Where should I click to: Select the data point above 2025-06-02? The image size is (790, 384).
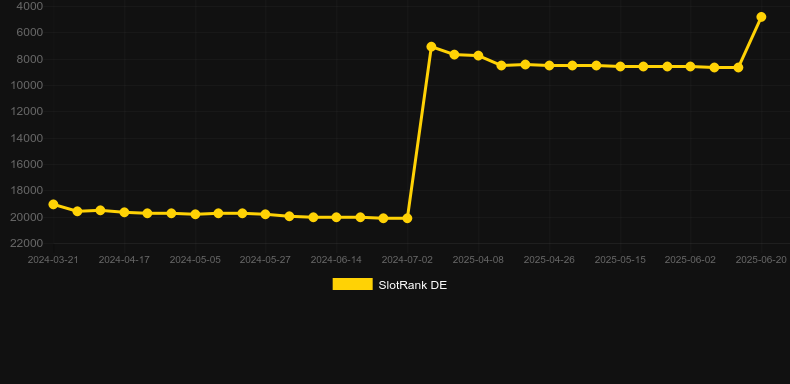coord(690,67)
